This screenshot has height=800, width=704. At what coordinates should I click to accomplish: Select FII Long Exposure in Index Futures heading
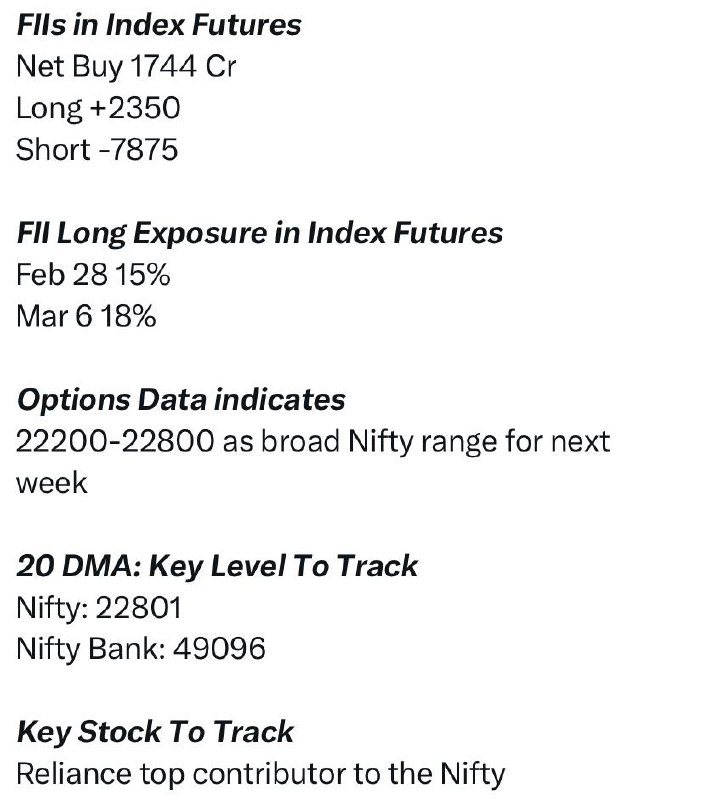click(x=260, y=233)
